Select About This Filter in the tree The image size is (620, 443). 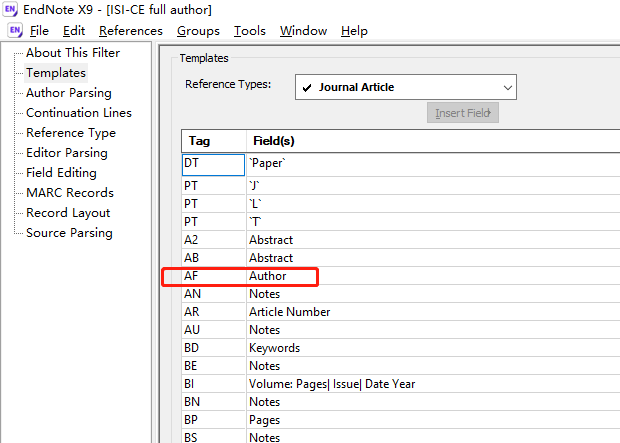(x=73, y=53)
